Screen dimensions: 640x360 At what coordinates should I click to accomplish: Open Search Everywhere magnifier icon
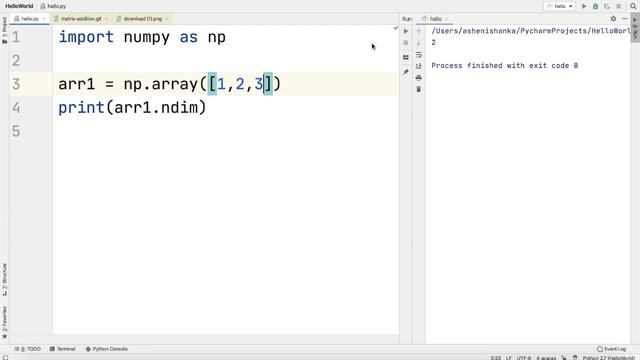pyautogui.click(x=633, y=6)
